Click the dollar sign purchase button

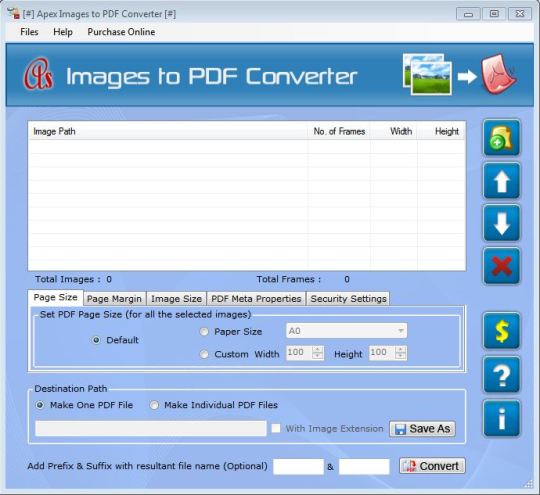[501, 331]
